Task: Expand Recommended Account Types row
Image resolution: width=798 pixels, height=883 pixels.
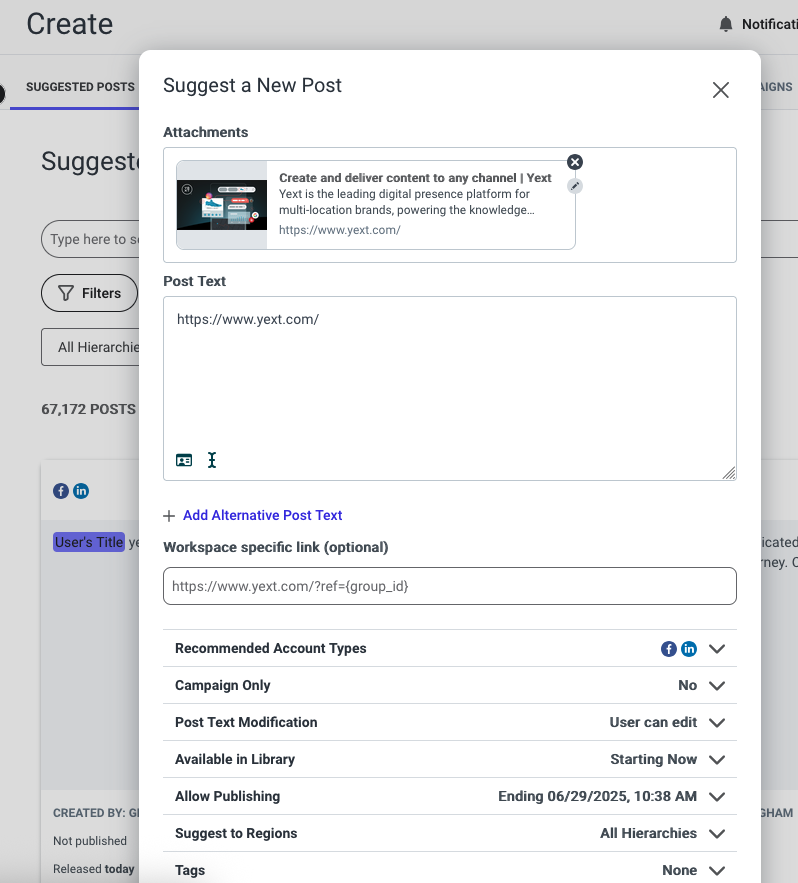Action: [x=449, y=648]
